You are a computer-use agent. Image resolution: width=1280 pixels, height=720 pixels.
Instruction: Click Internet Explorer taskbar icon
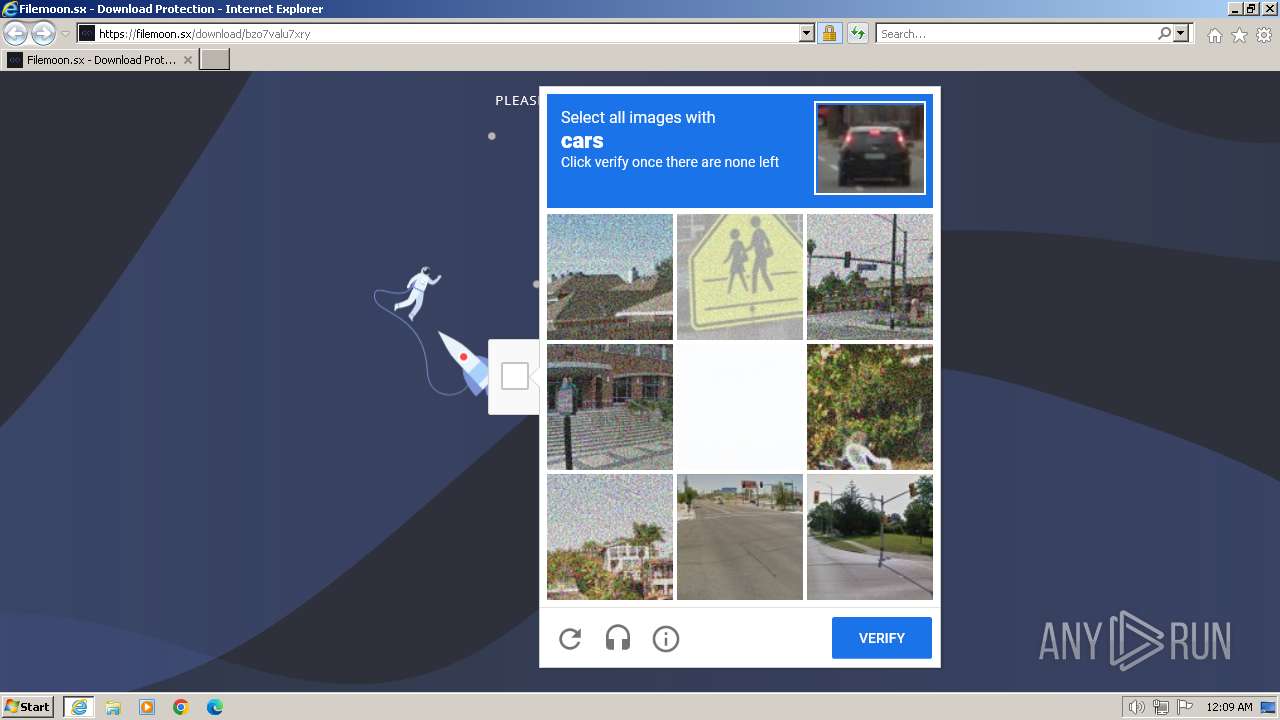(79, 707)
